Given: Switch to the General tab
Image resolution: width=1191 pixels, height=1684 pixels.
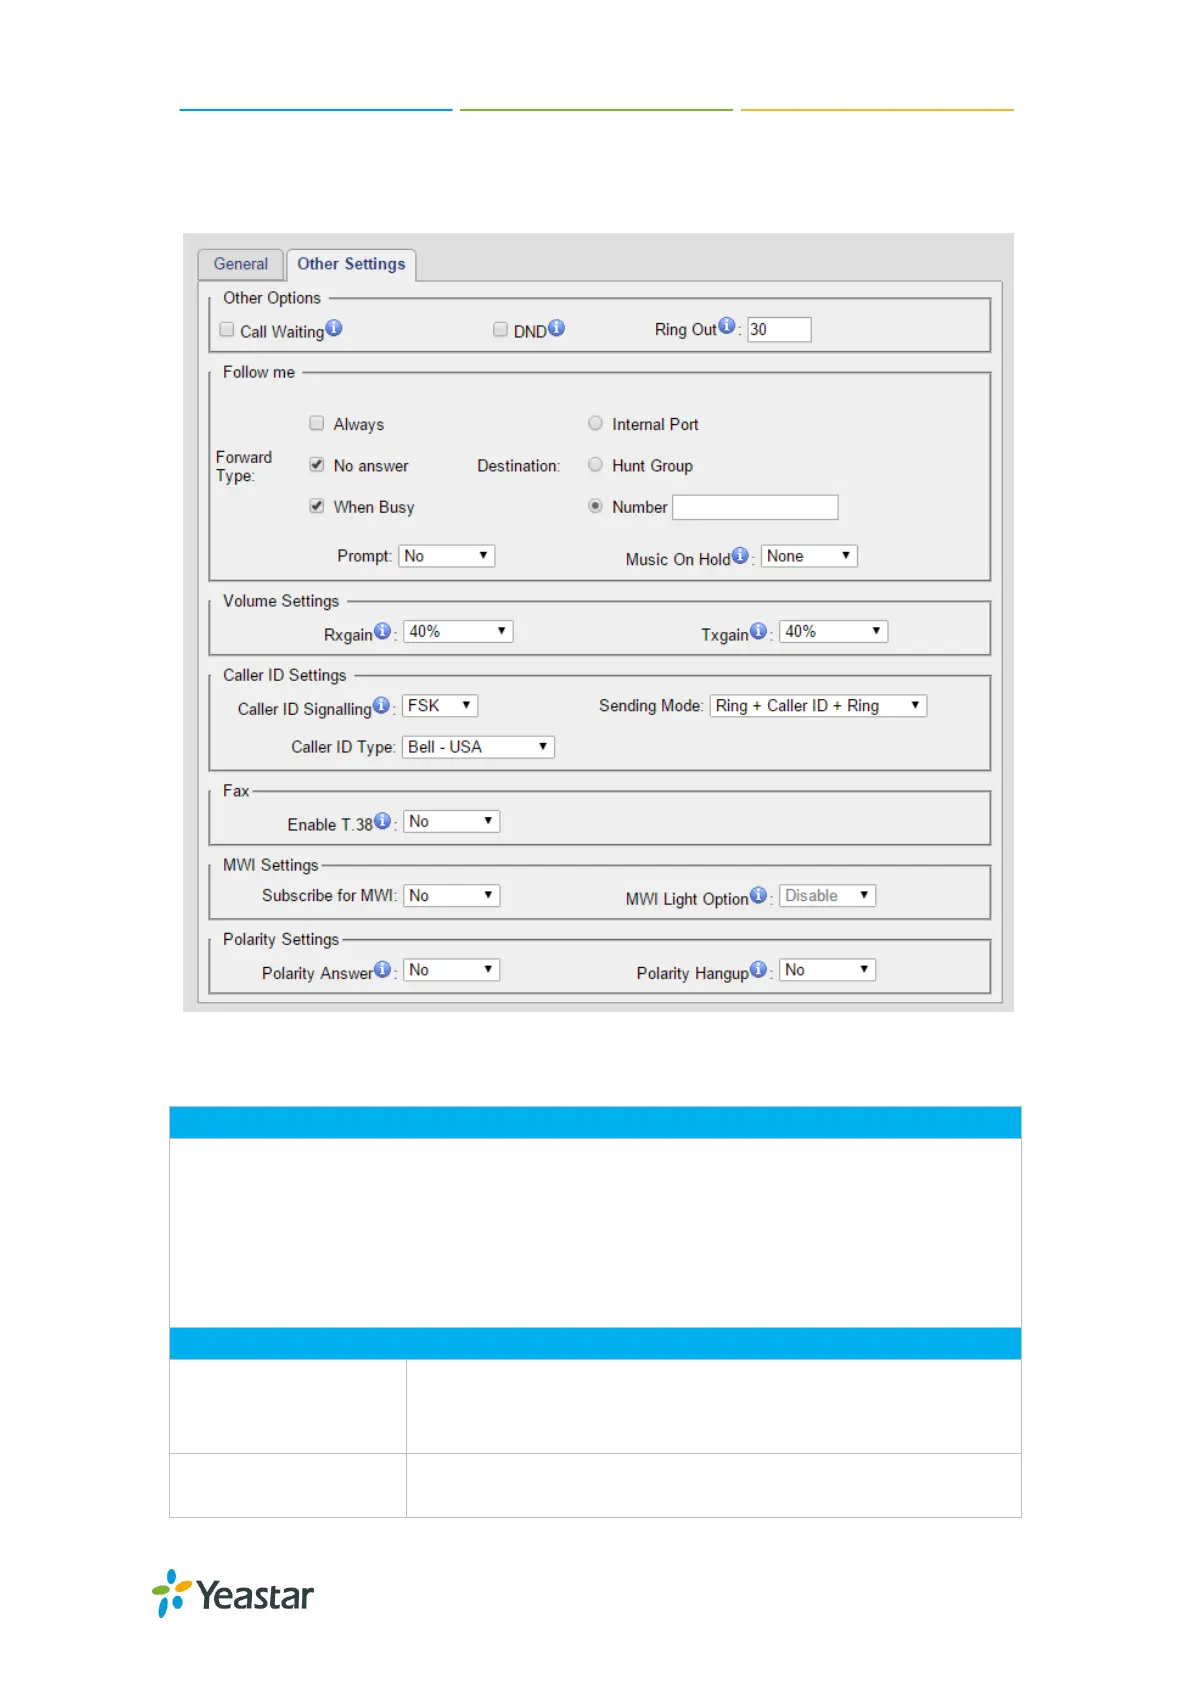Looking at the screenshot, I should 241,264.
